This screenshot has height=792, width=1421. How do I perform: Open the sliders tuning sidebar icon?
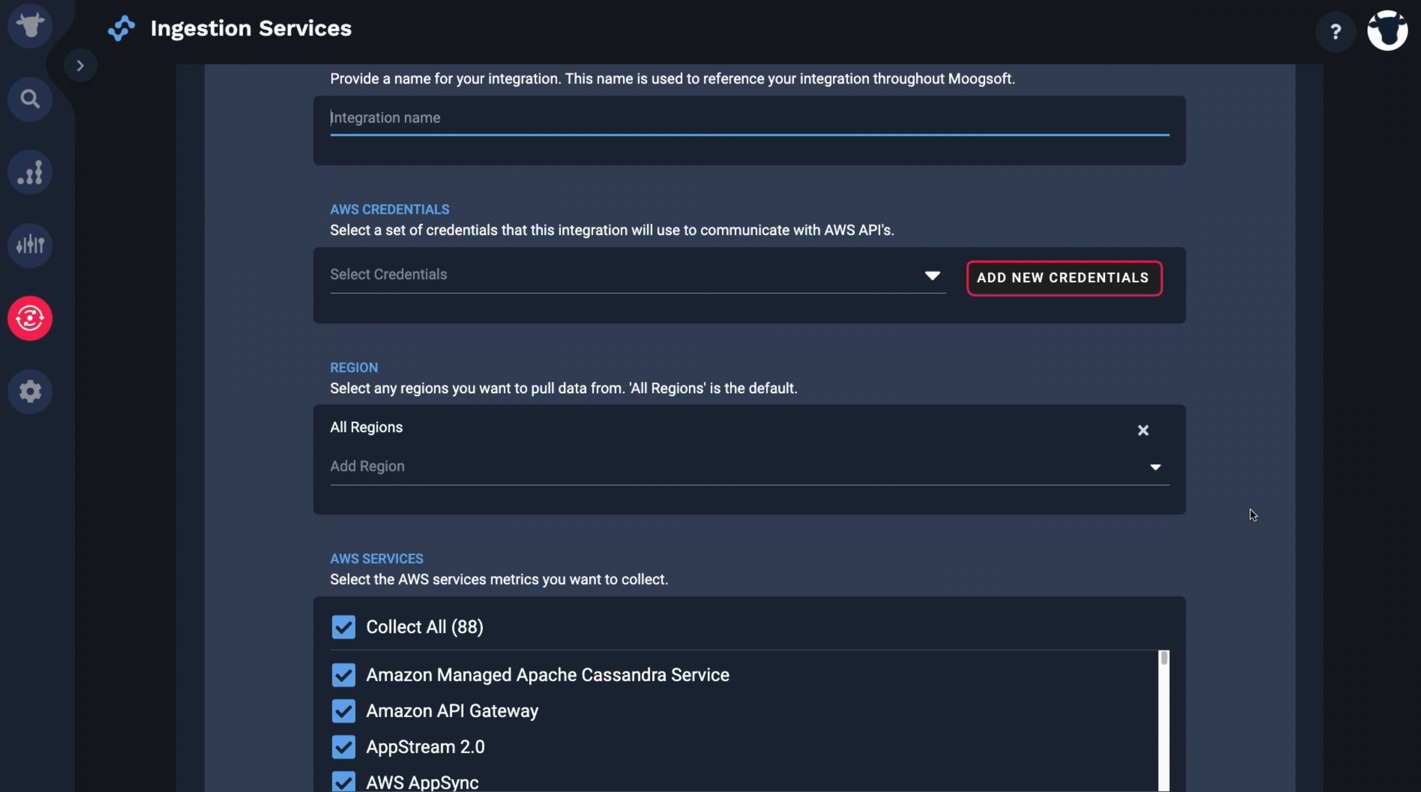coord(30,245)
